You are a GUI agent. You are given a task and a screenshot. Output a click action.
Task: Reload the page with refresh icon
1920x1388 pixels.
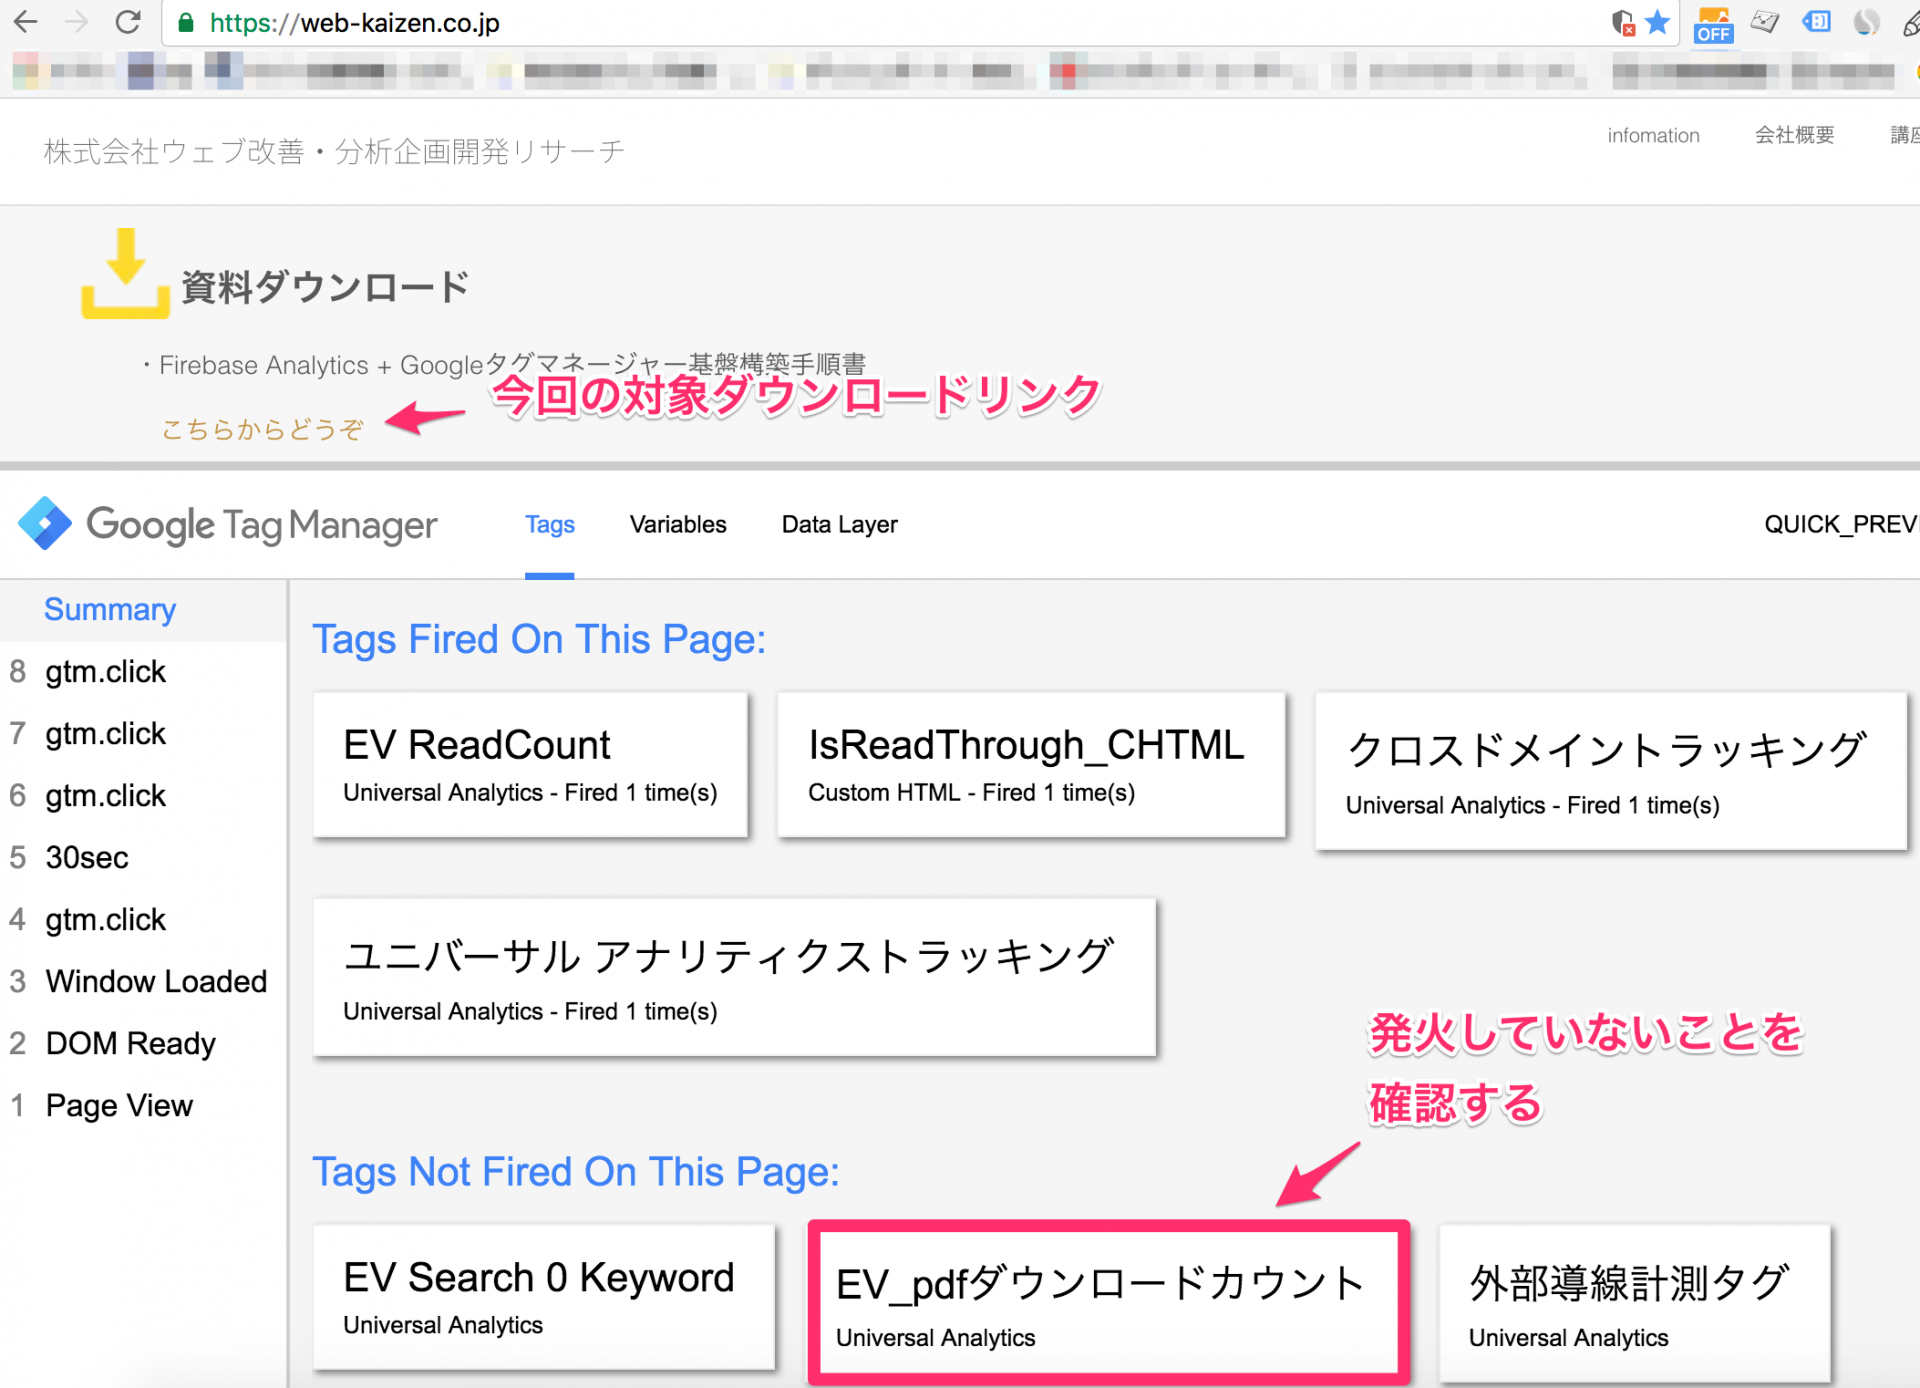pyautogui.click(x=128, y=22)
